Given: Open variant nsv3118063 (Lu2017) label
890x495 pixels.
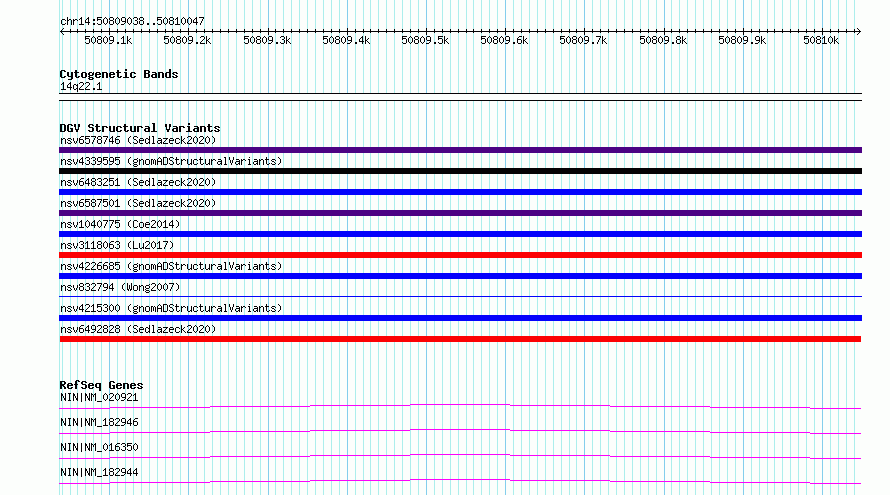Looking at the screenshot, I should tap(117, 245).
